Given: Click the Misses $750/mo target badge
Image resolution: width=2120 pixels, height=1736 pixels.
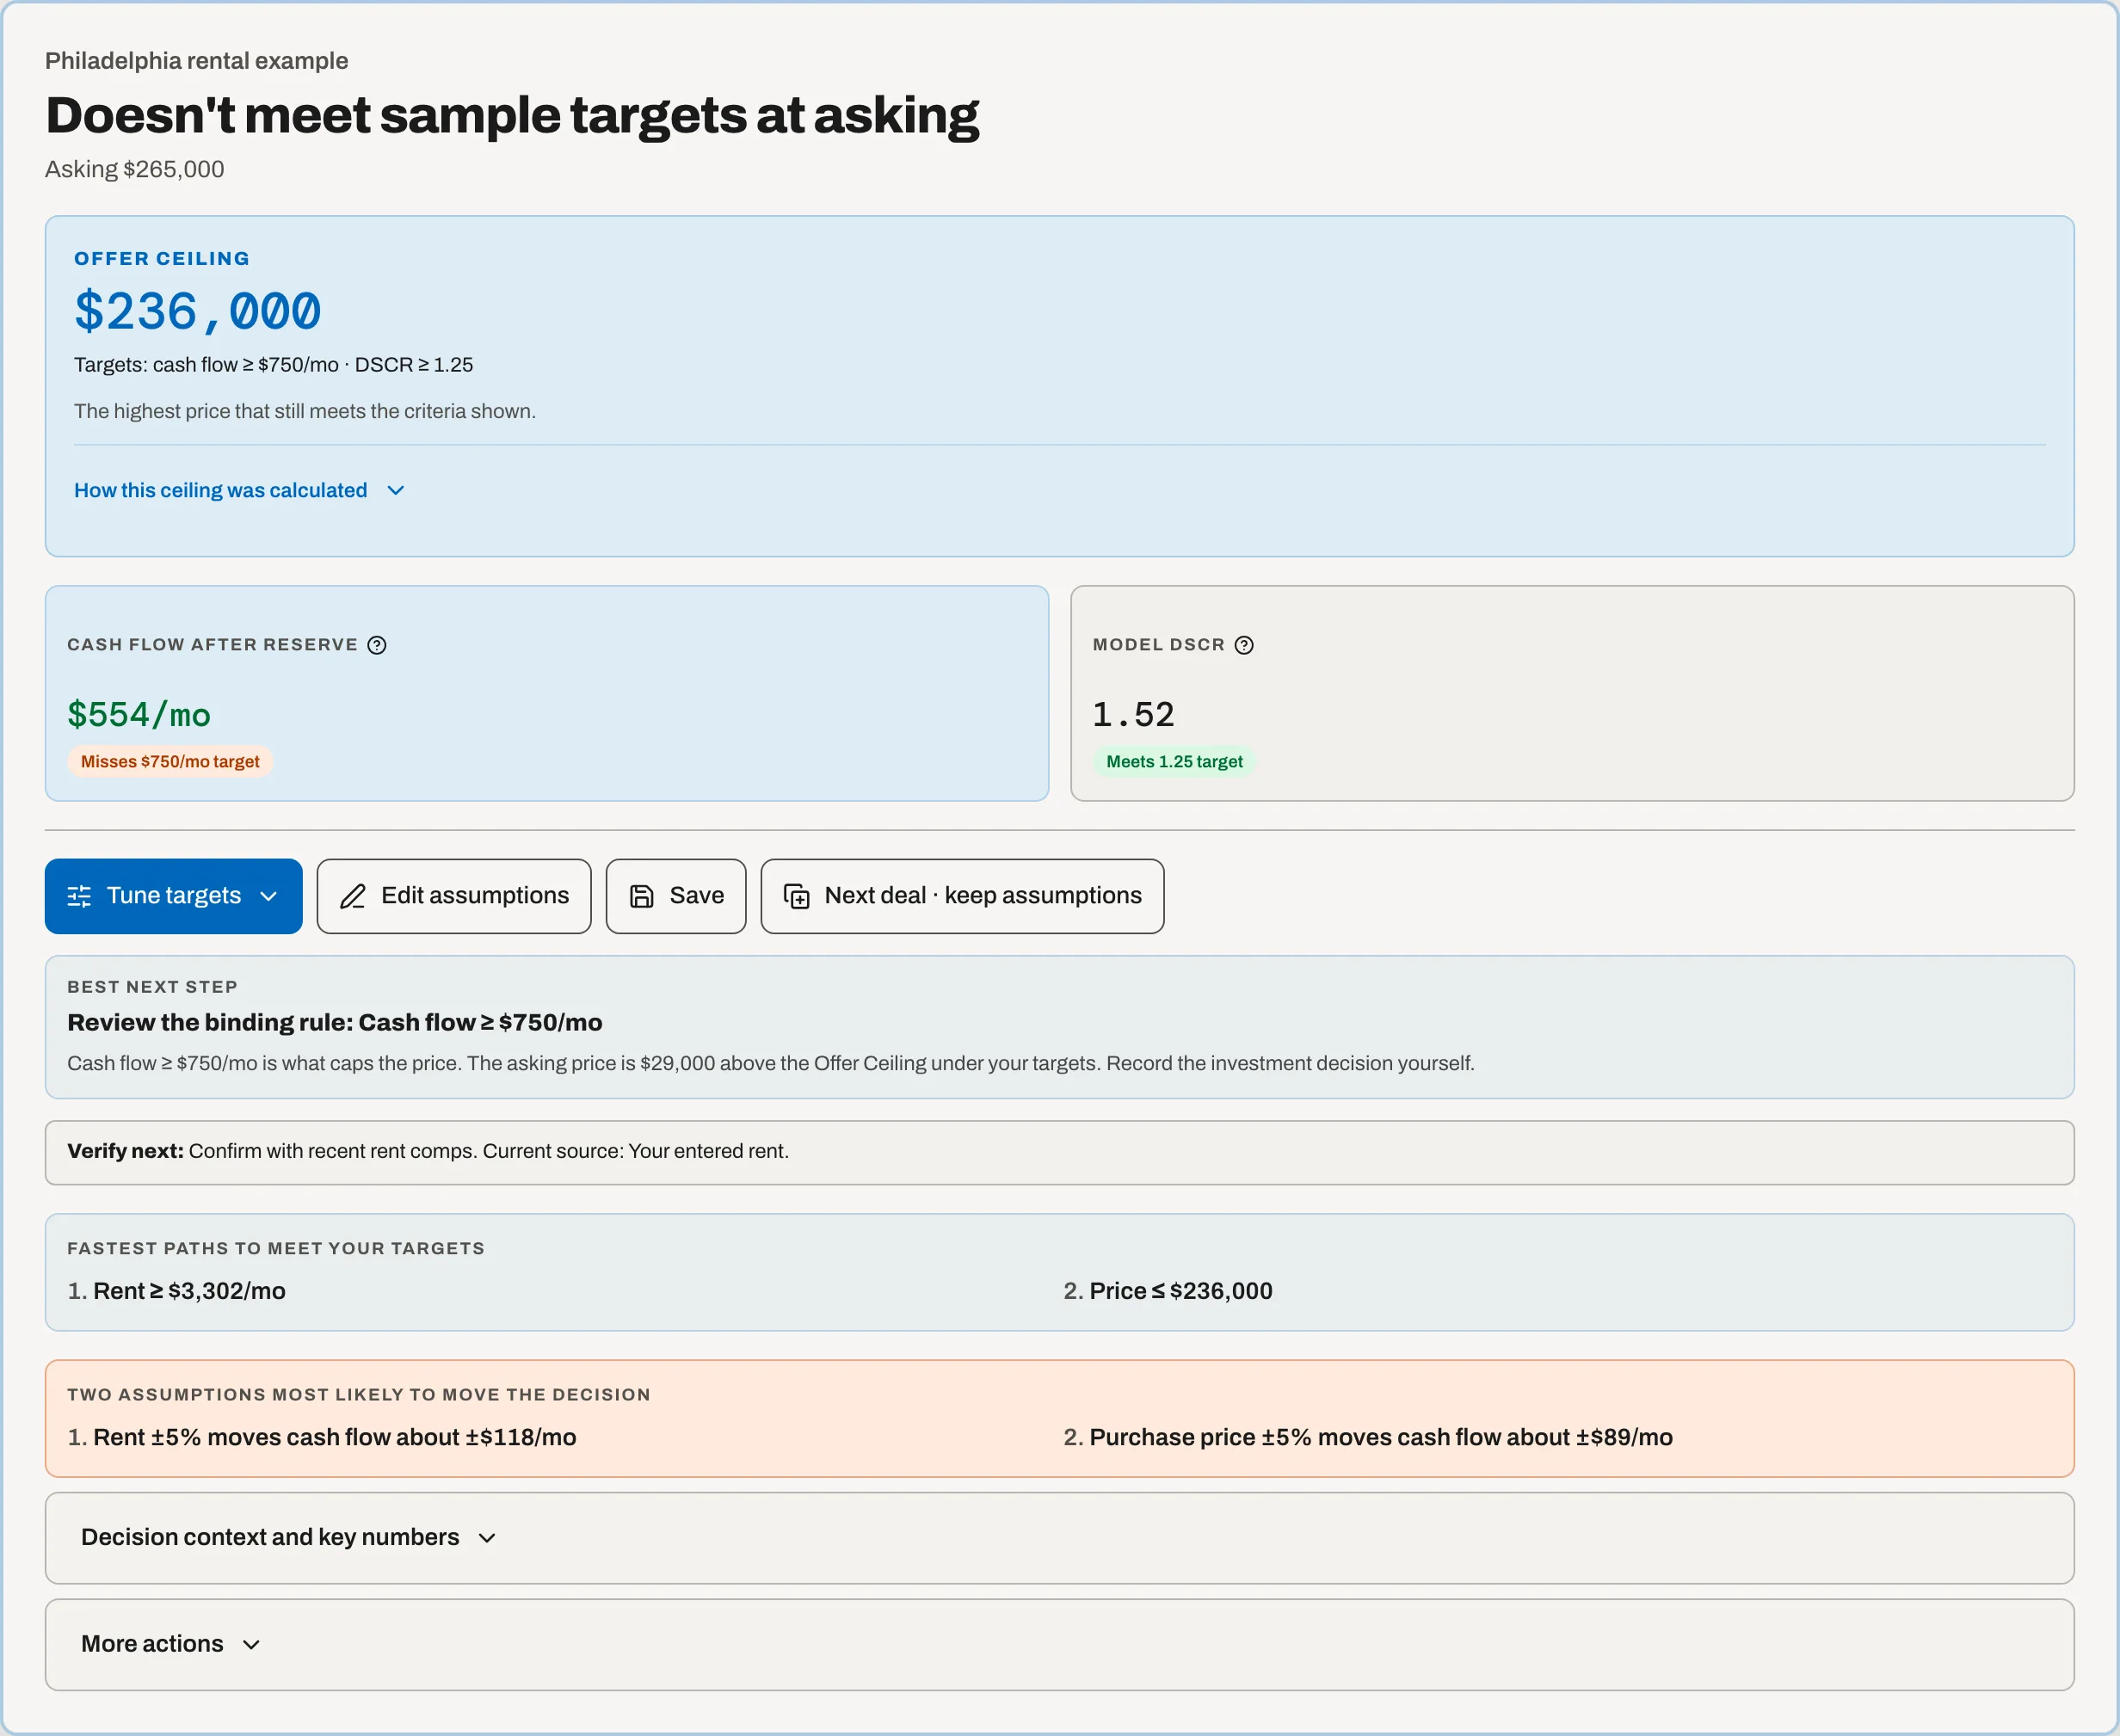Looking at the screenshot, I should [x=170, y=762].
